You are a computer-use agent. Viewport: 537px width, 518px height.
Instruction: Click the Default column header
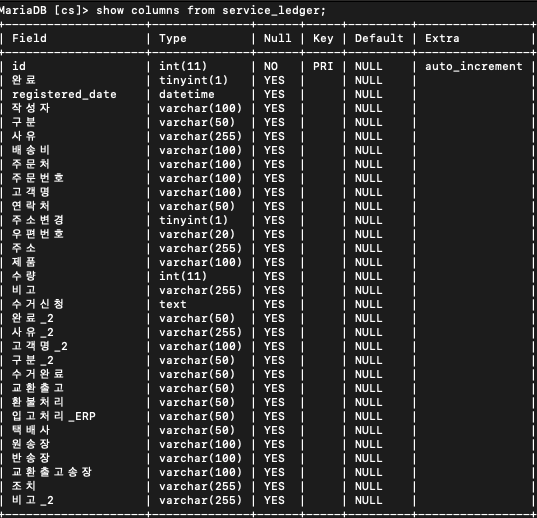click(x=379, y=38)
